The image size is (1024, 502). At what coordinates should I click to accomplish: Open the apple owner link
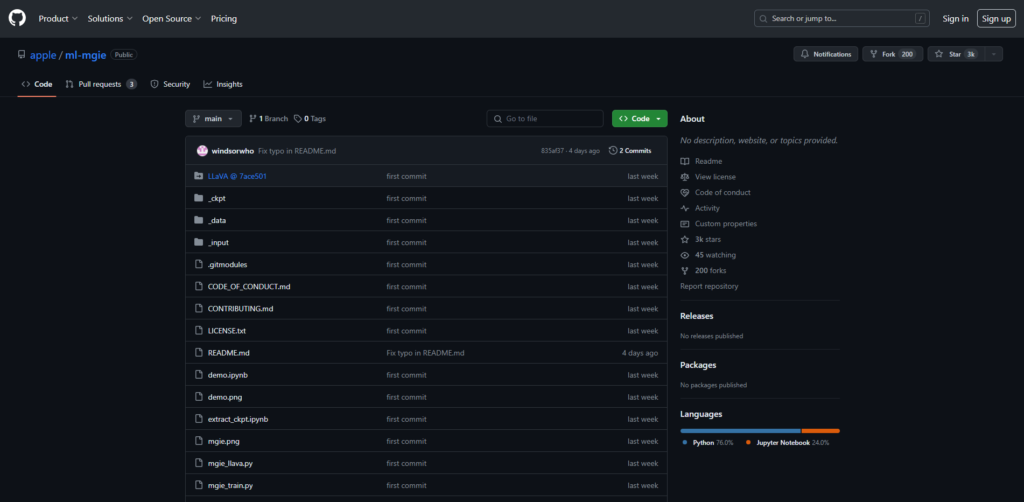pyautogui.click(x=43, y=55)
